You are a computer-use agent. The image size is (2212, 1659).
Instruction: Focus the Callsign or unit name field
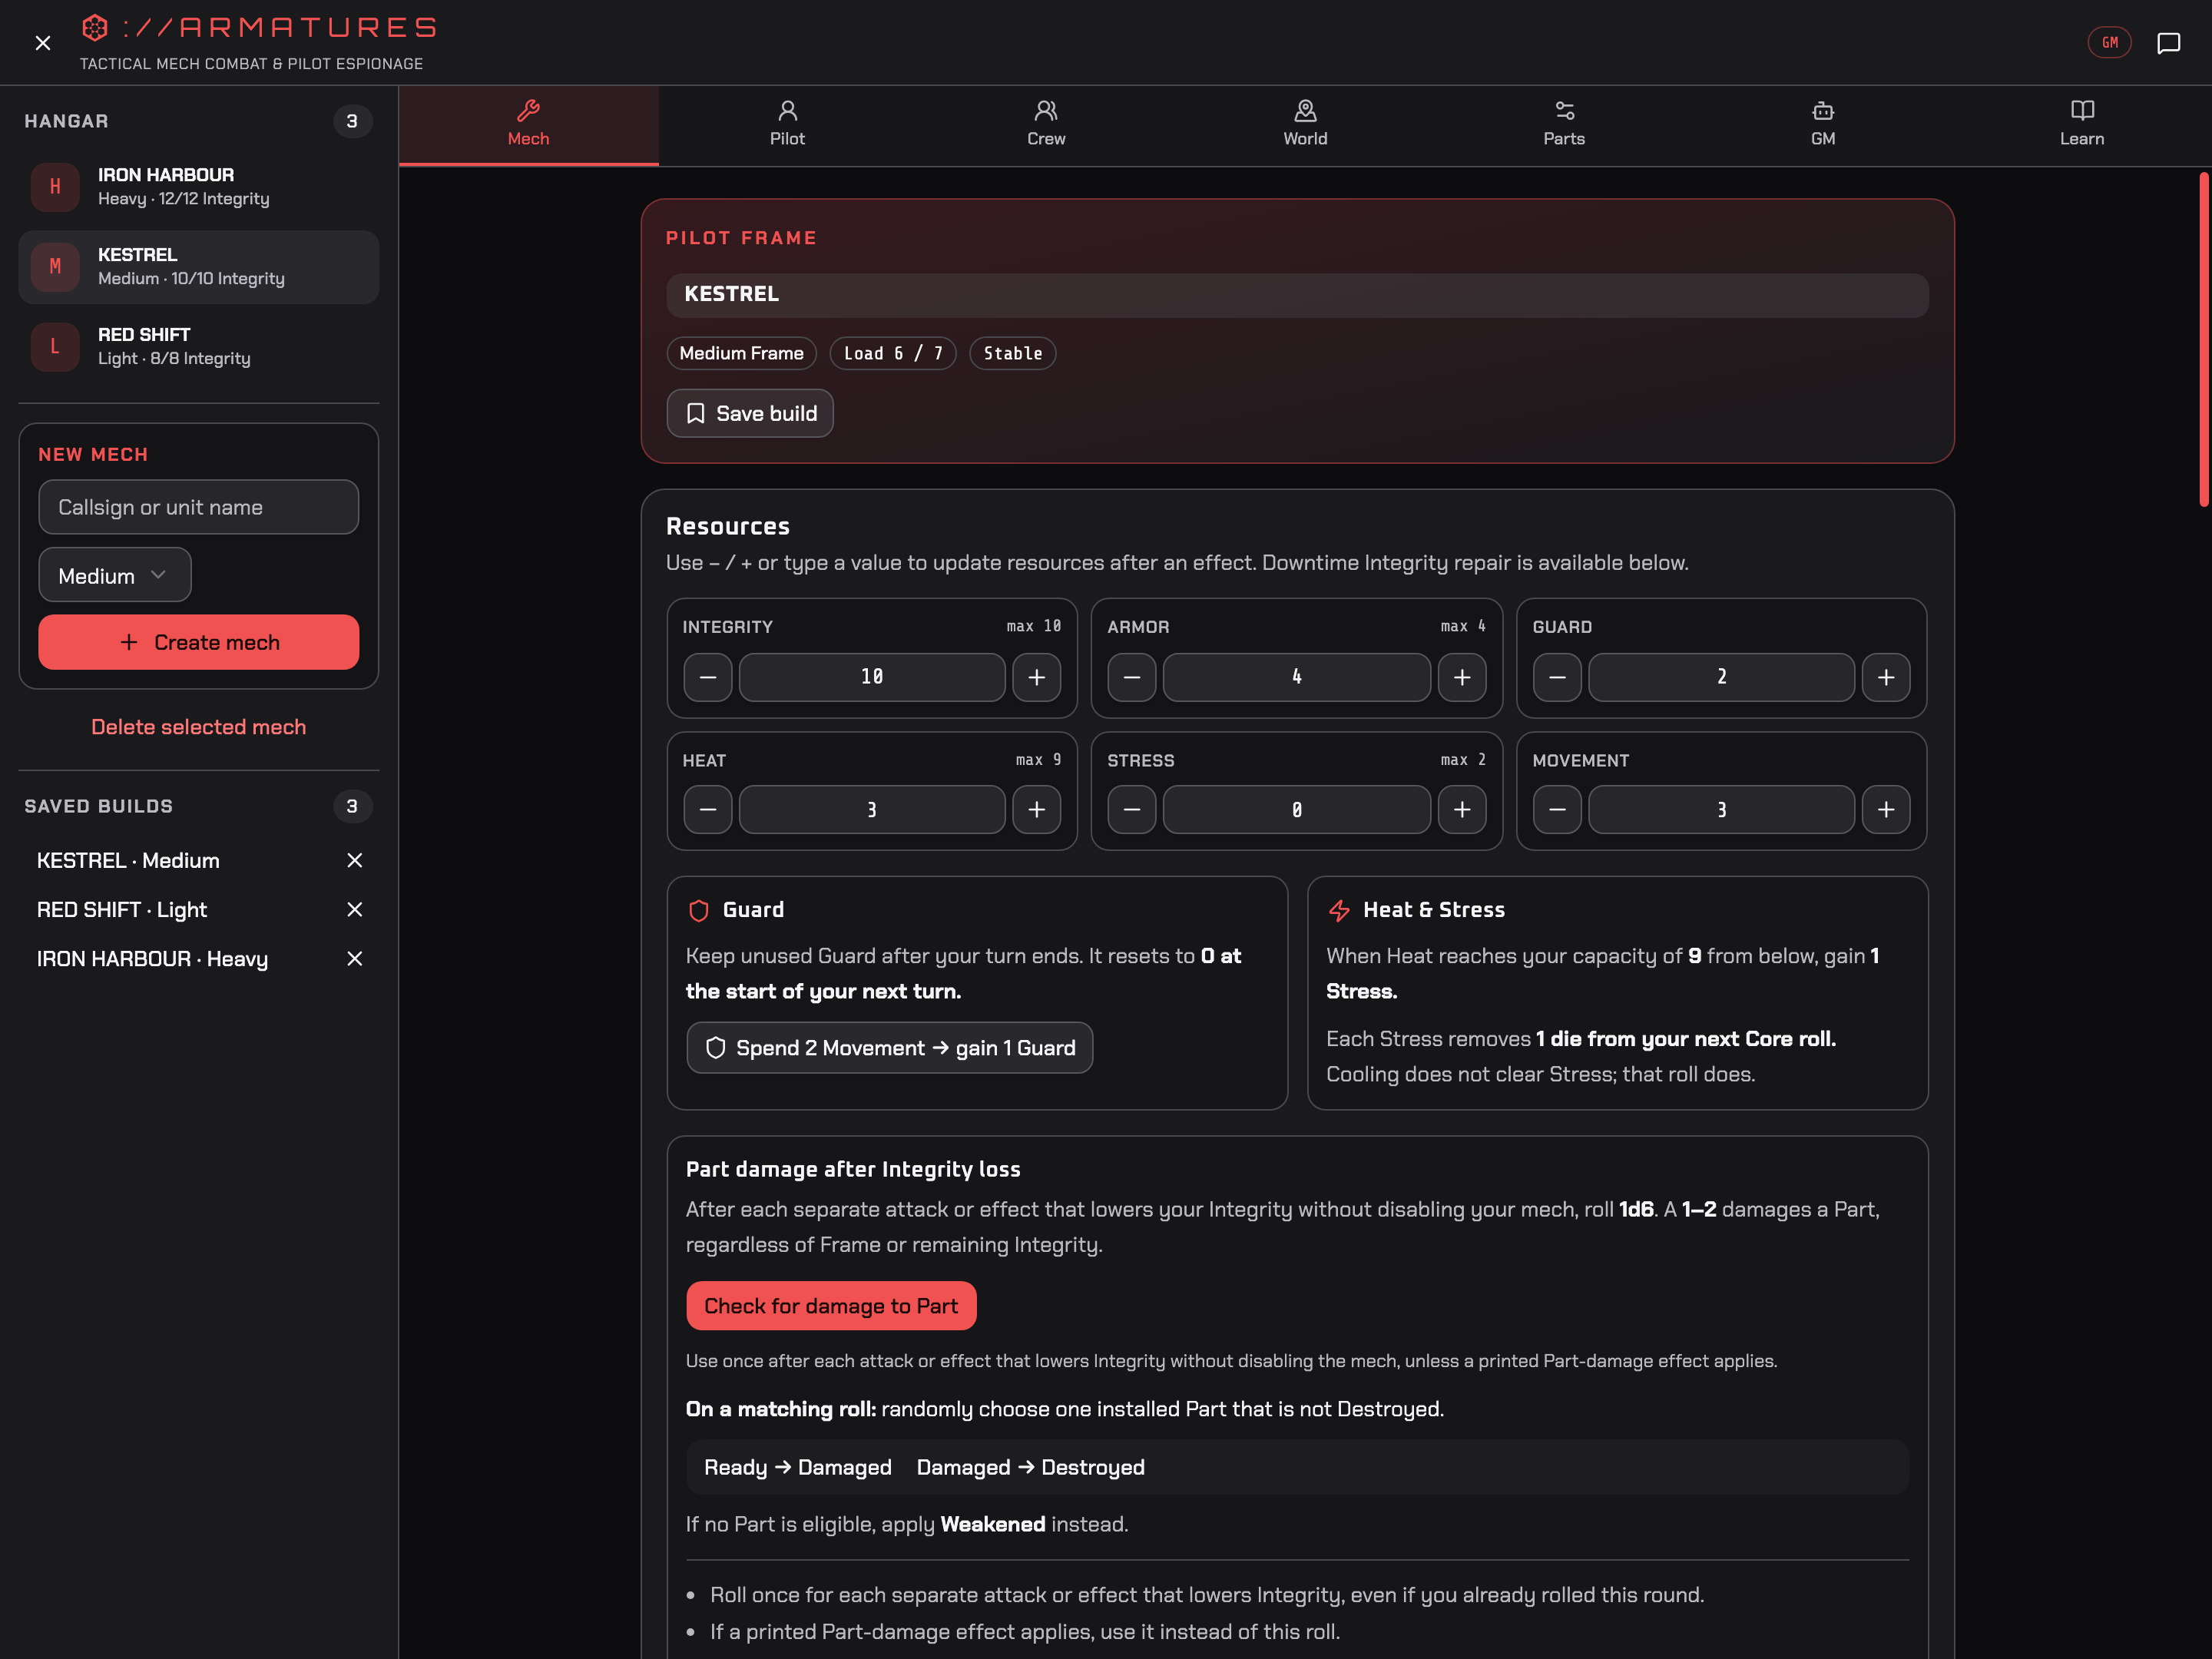coord(199,507)
